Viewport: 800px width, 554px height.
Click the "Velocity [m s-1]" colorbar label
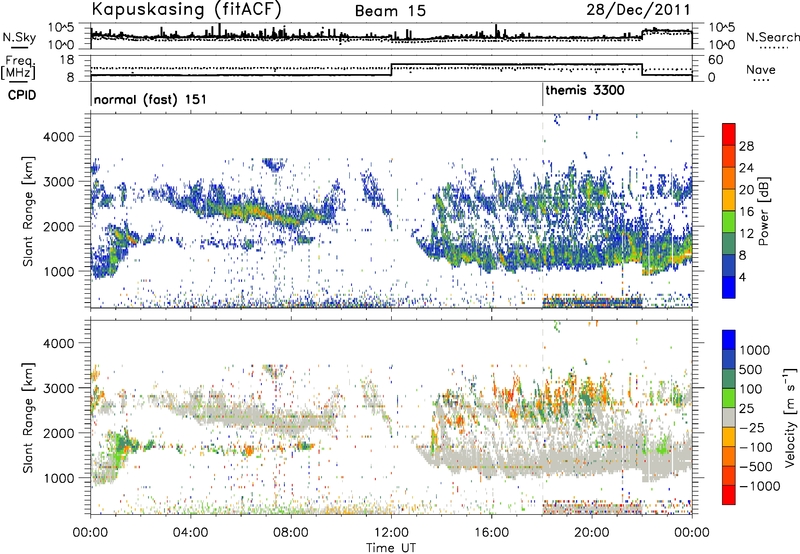pyautogui.click(x=790, y=417)
